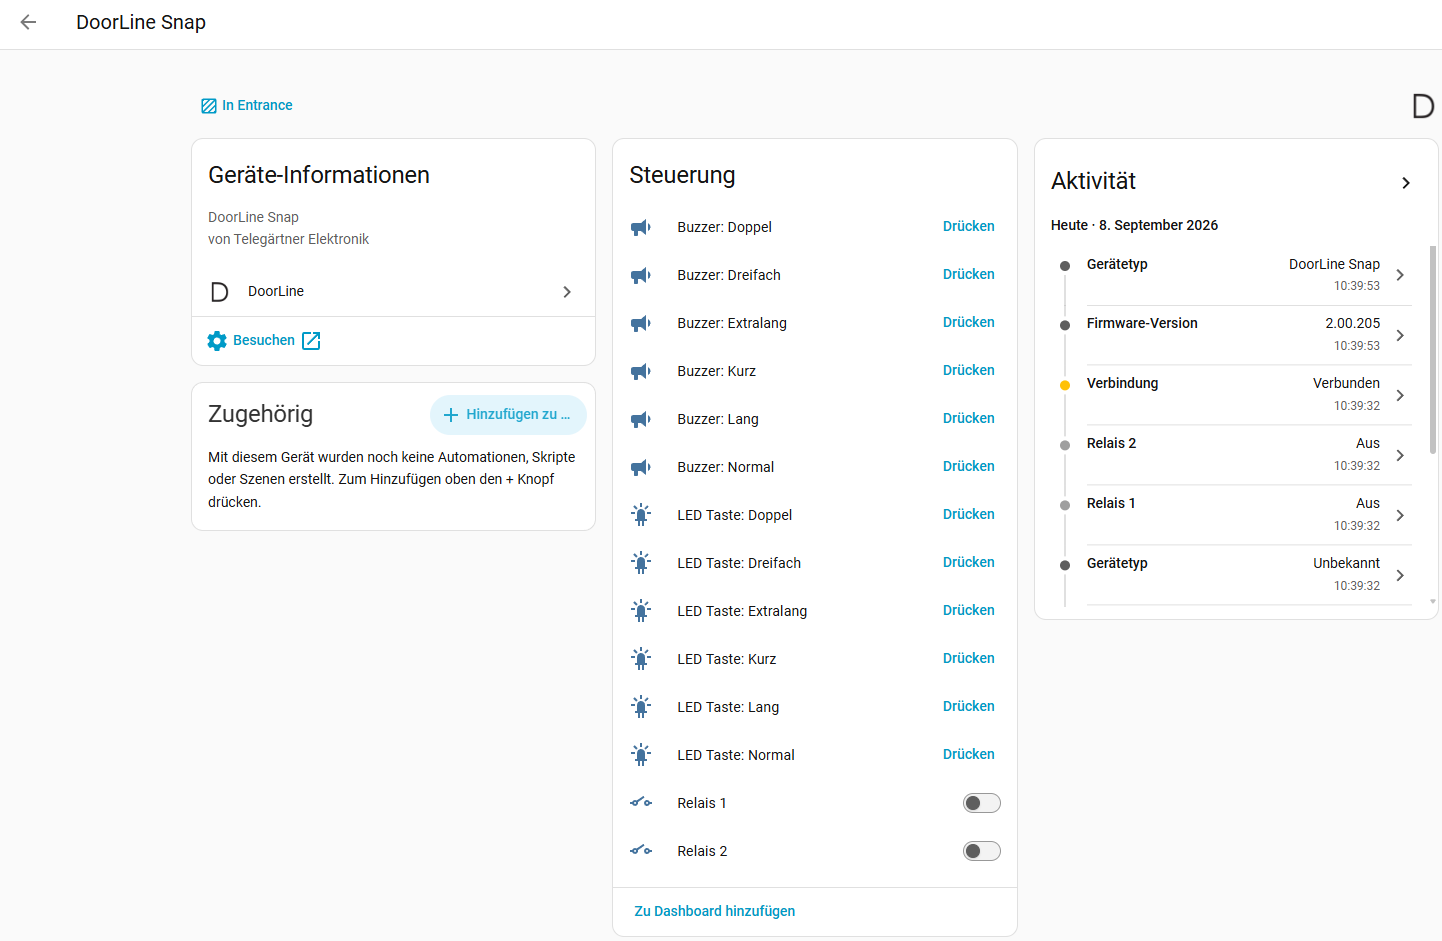Toggle the Relais 2 switch
The image size is (1442, 941).
click(x=982, y=851)
